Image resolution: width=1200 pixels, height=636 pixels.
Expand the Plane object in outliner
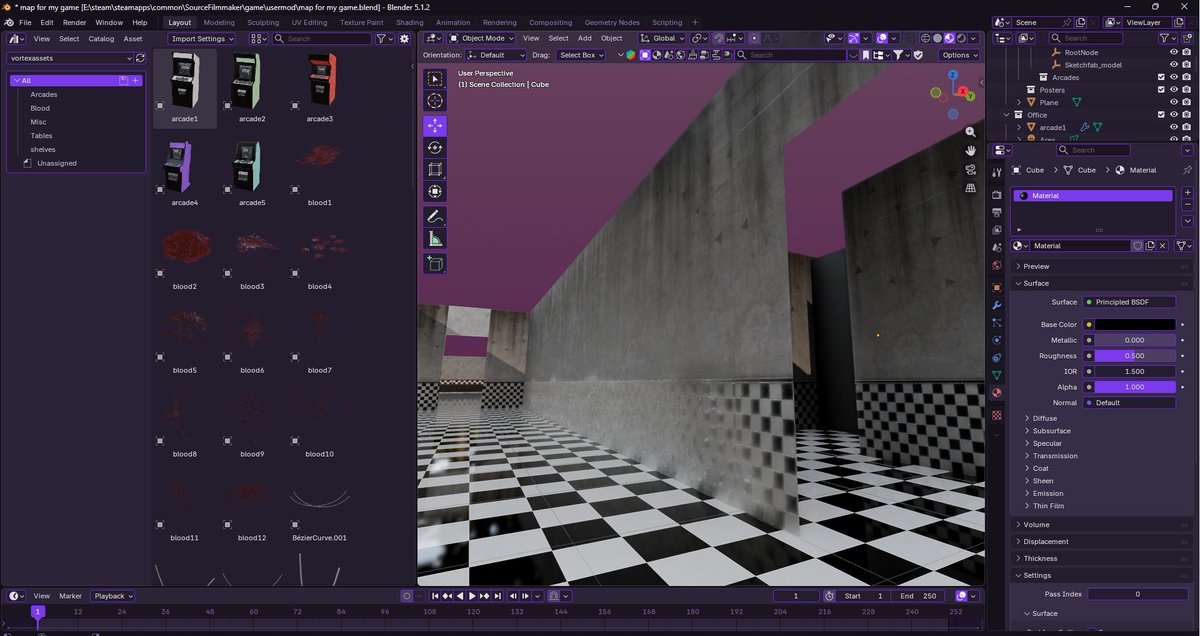coord(1019,102)
